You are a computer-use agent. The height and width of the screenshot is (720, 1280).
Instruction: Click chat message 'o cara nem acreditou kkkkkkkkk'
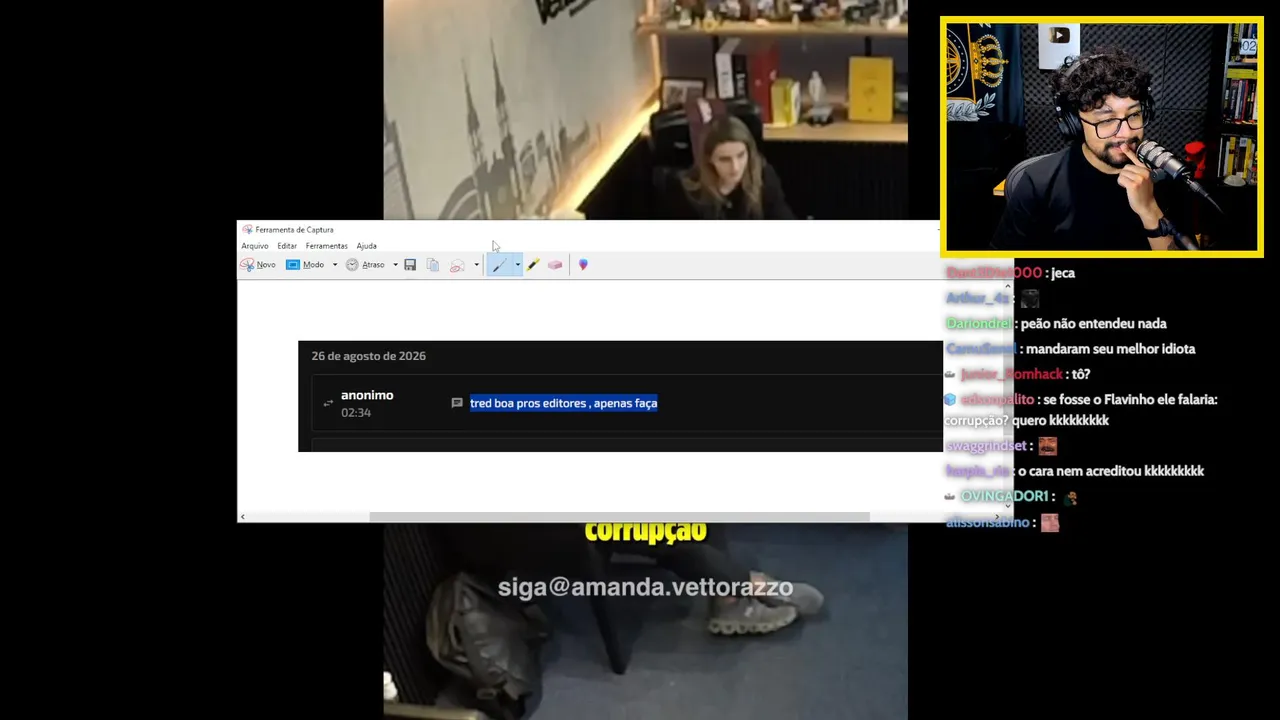(1110, 471)
